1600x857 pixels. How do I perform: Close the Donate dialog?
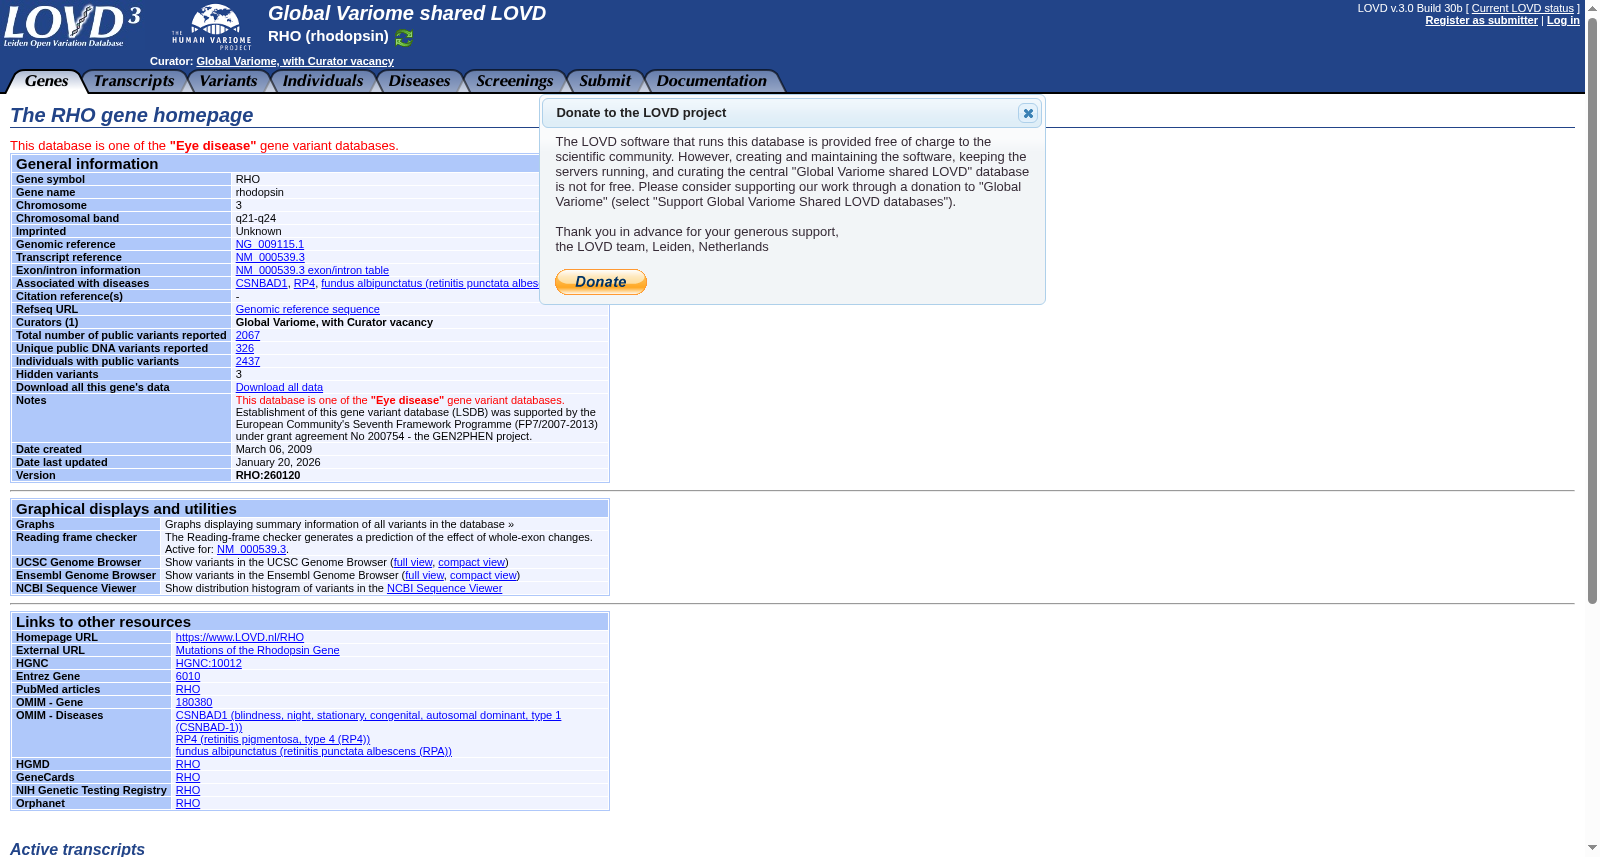pos(1027,113)
